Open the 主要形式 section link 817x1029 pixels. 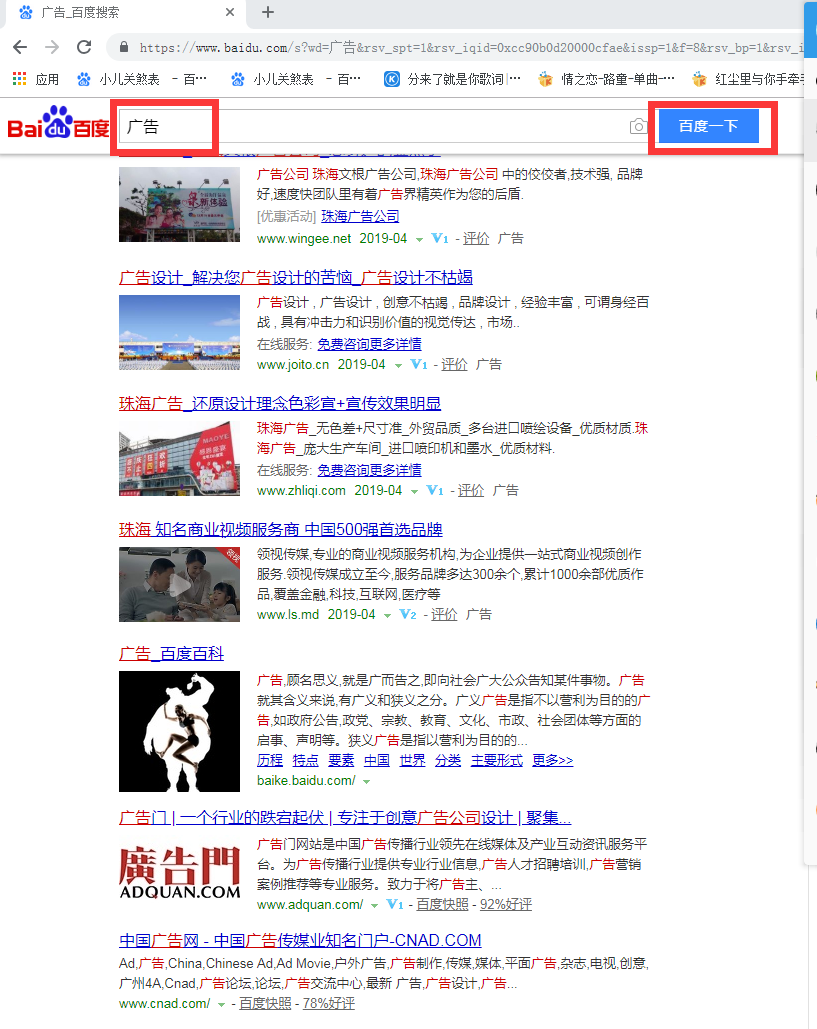point(497,760)
